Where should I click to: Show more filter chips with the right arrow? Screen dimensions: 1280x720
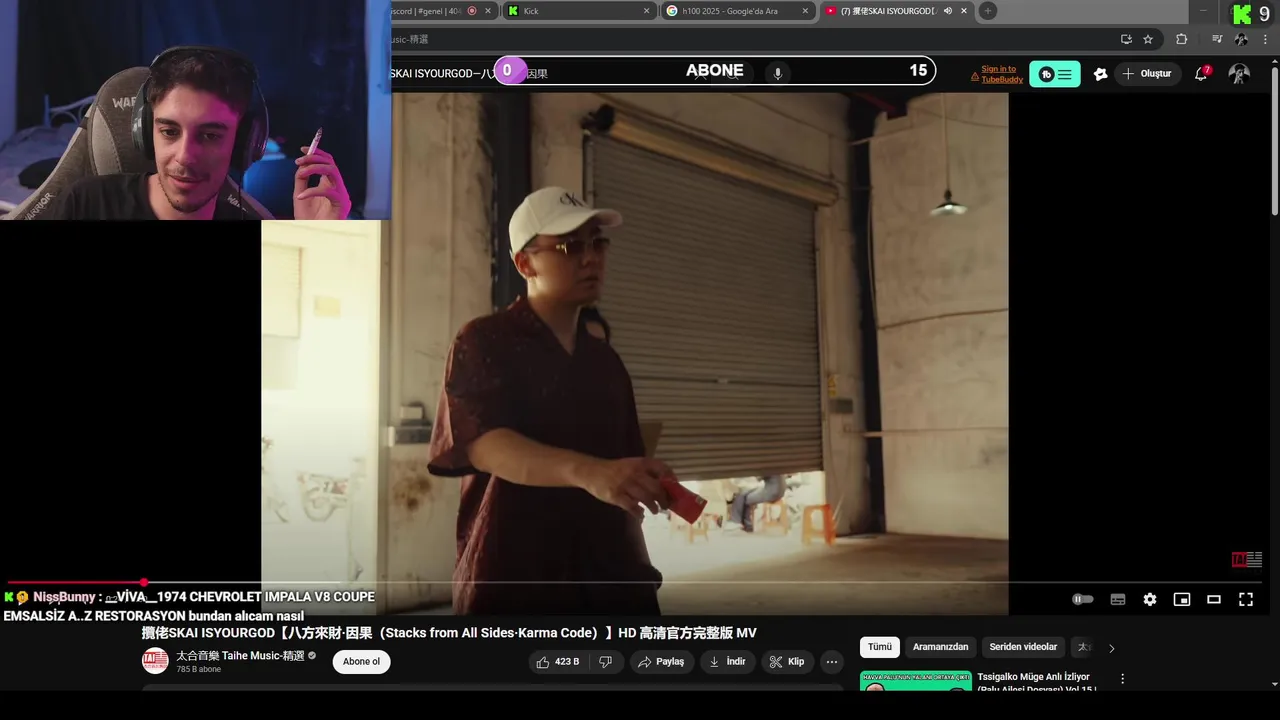1111,648
